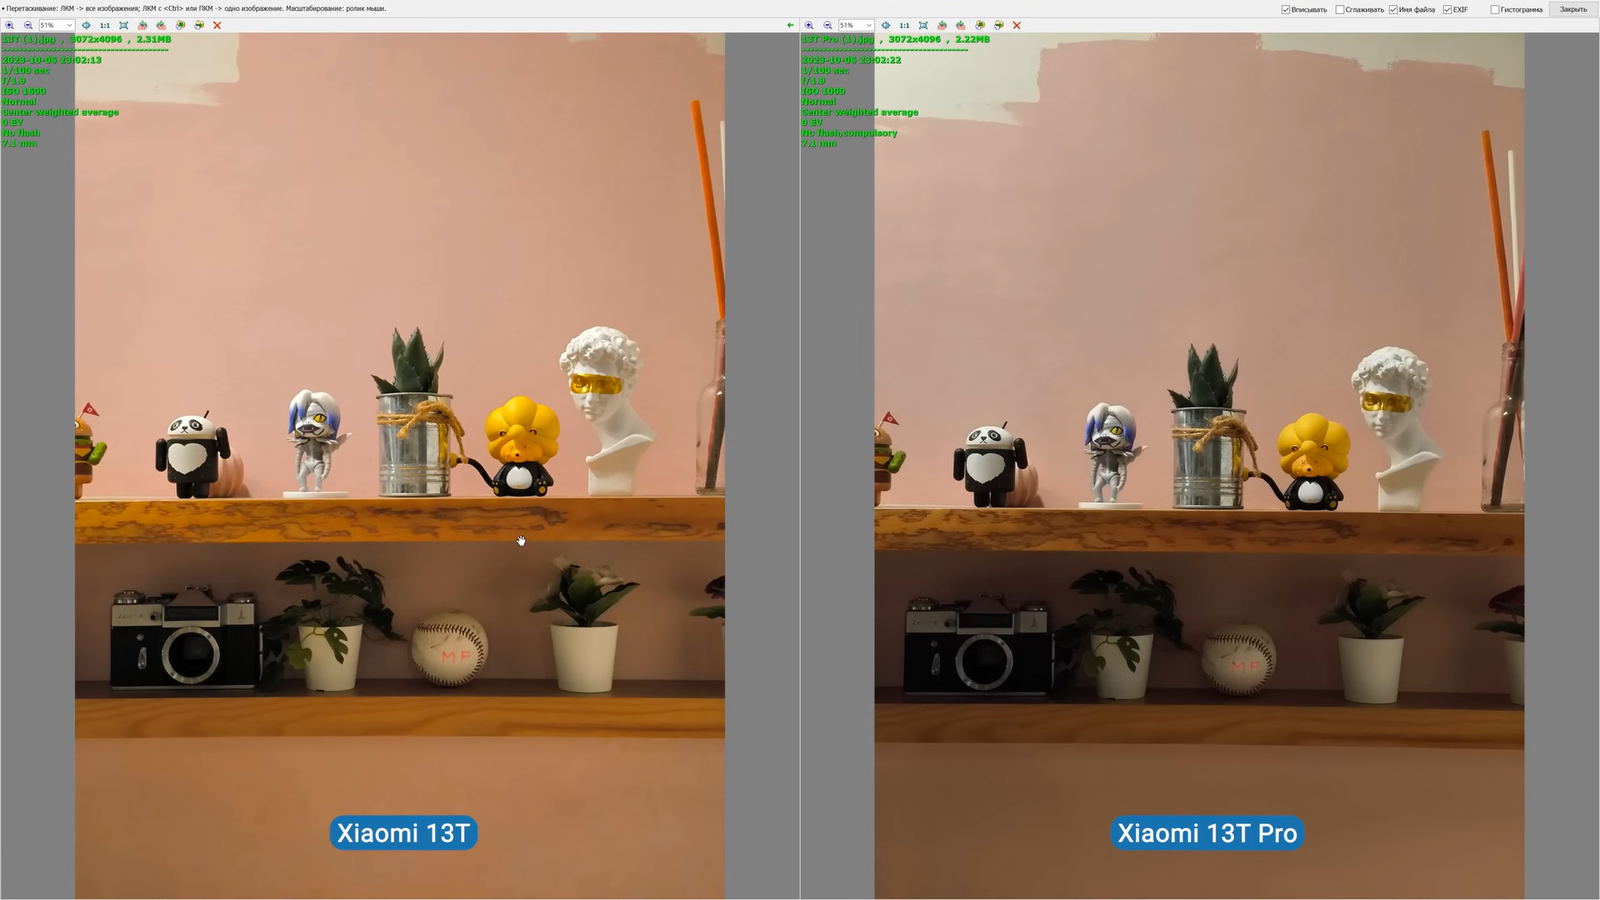
Task: Click the "2.31MB" file size text
Action: (x=153, y=39)
